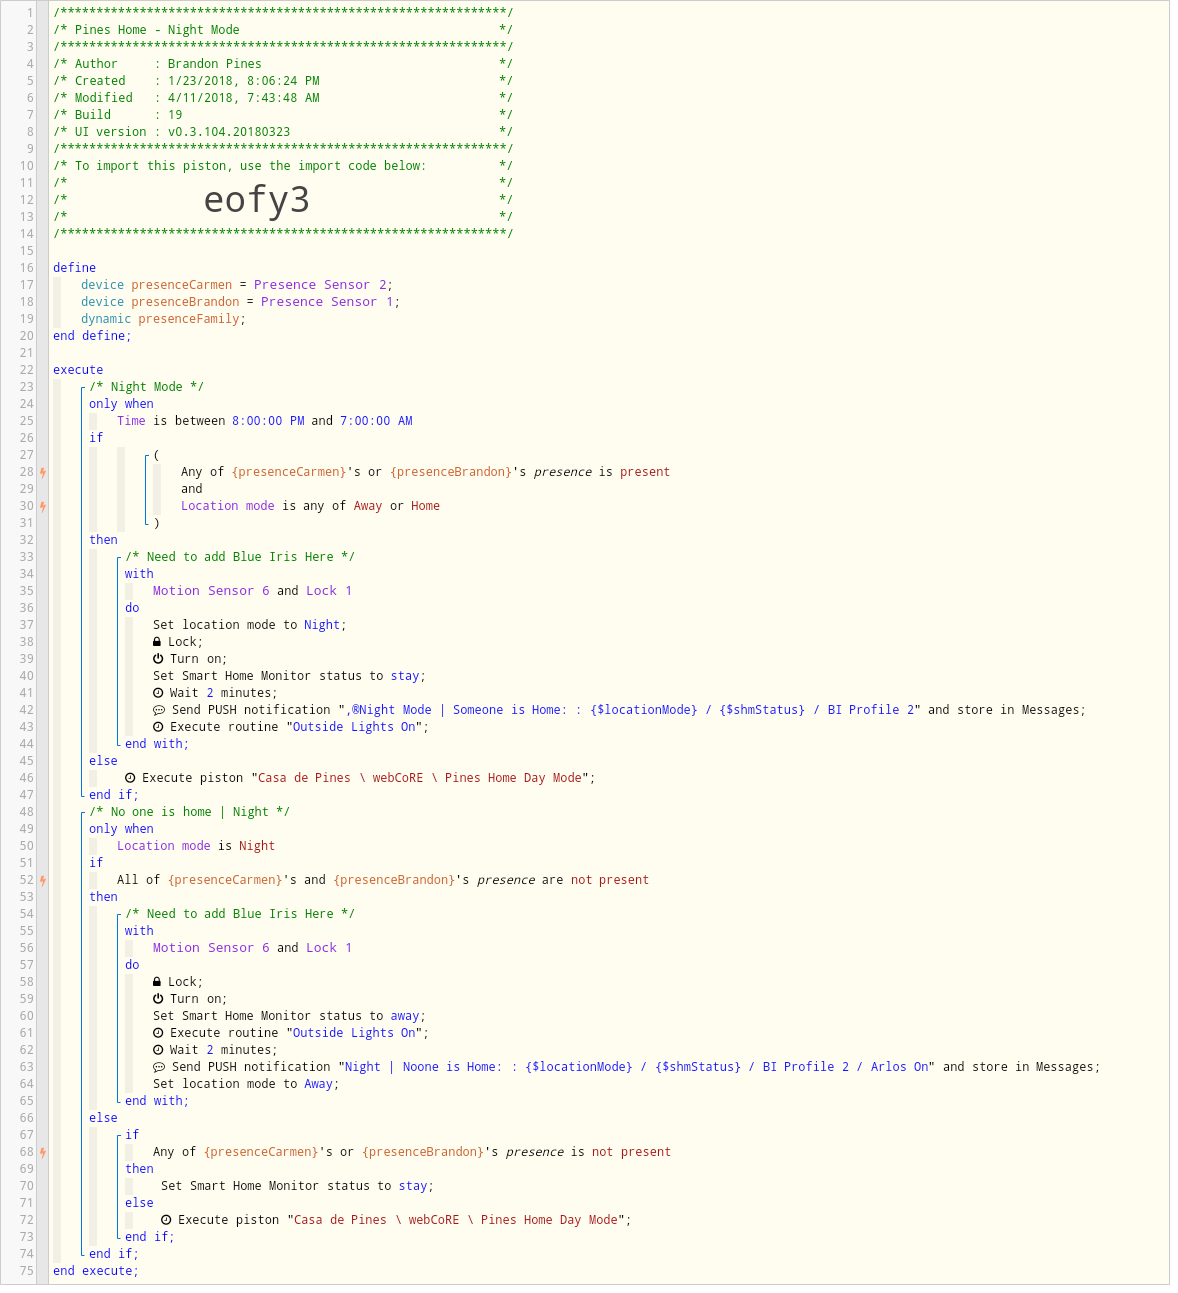The width and height of the screenshot is (1178, 1293).
Task: Click the 'Need to add Blue Iris Here' comment on line 33
Action: [x=240, y=557]
